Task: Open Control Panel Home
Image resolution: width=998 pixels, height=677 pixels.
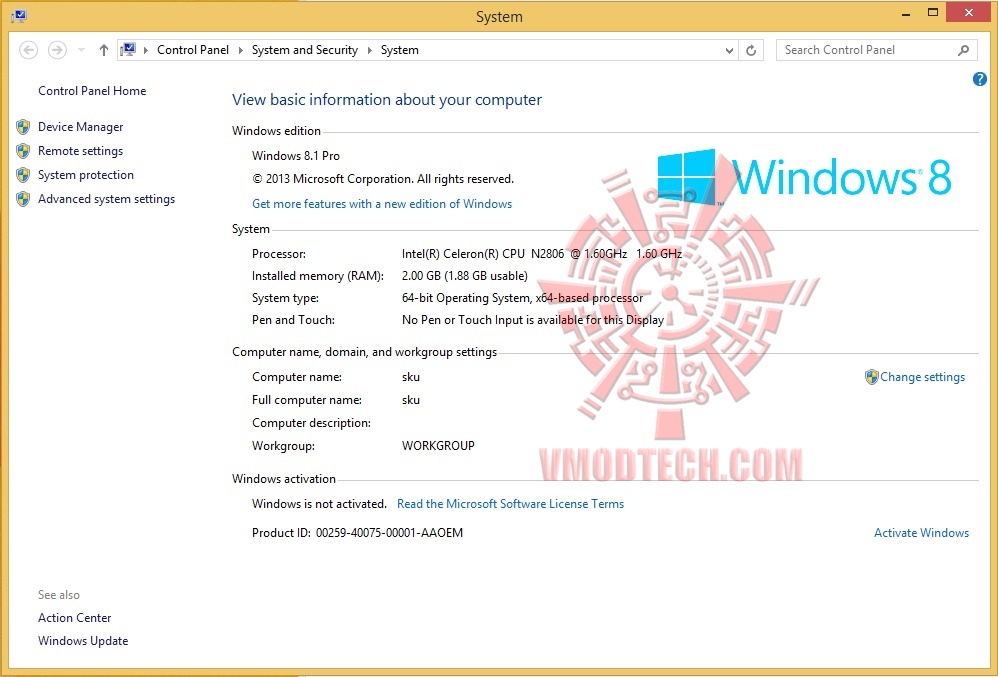Action: click(92, 91)
